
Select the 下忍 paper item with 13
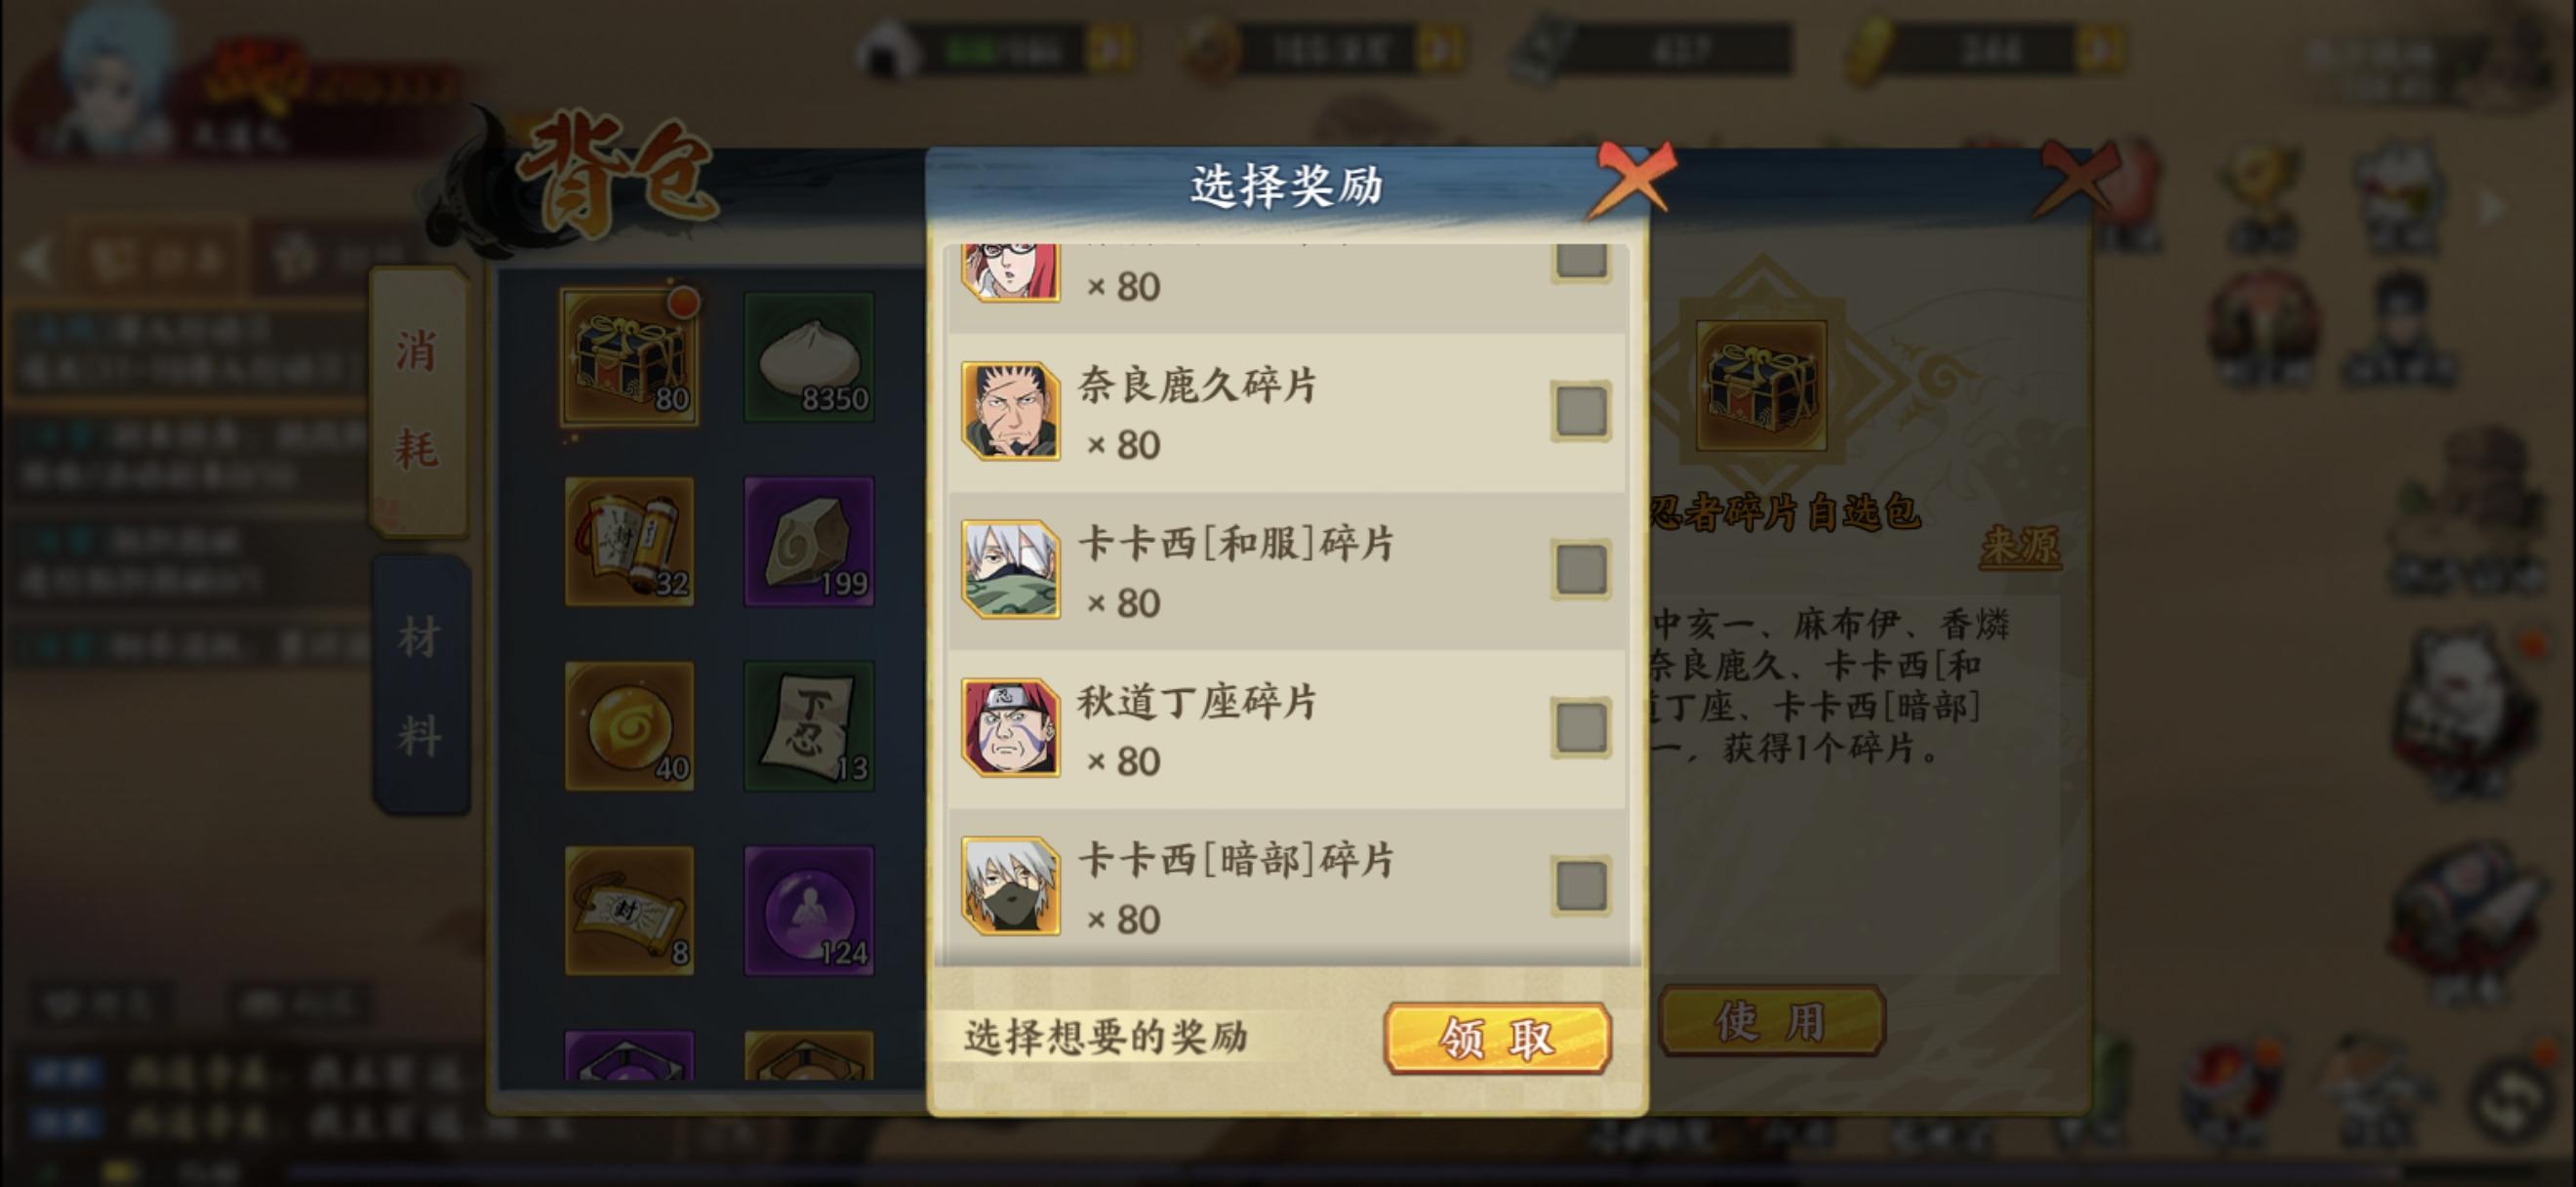tap(809, 726)
